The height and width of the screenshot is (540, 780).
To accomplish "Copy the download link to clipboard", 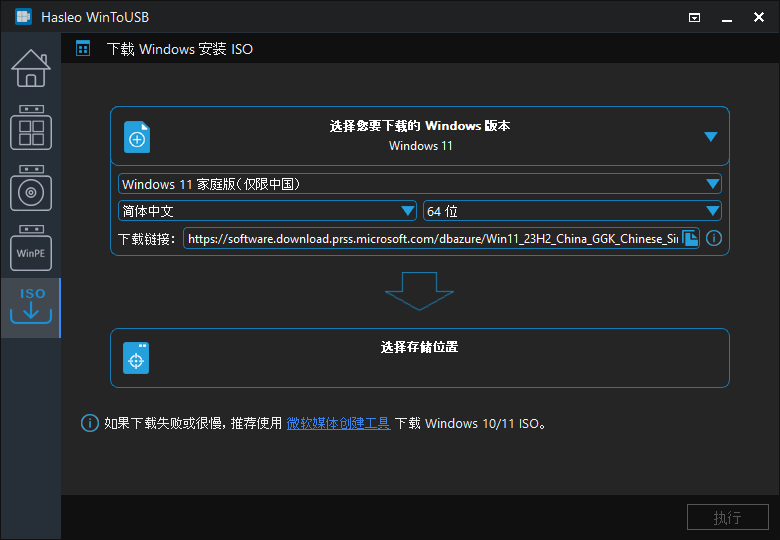I will click(690, 239).
